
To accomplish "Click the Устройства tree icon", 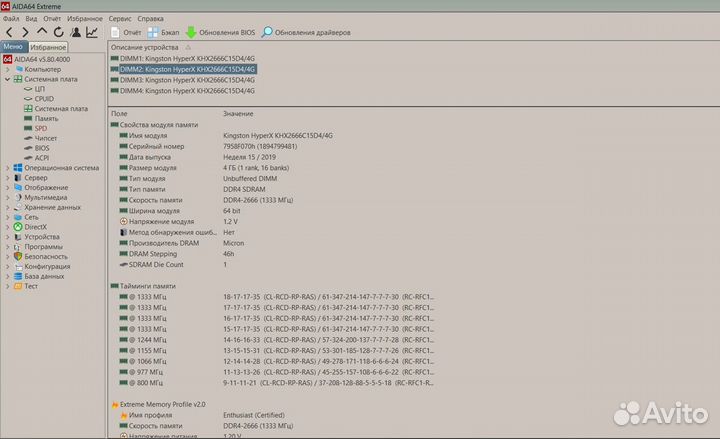I will pos(18,237).
